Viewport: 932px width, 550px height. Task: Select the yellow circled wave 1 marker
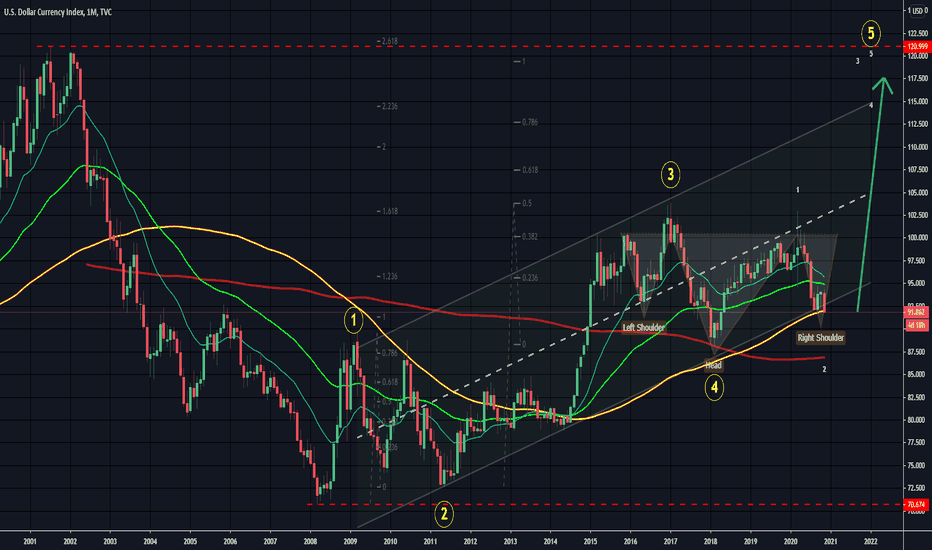click(354, 320)
